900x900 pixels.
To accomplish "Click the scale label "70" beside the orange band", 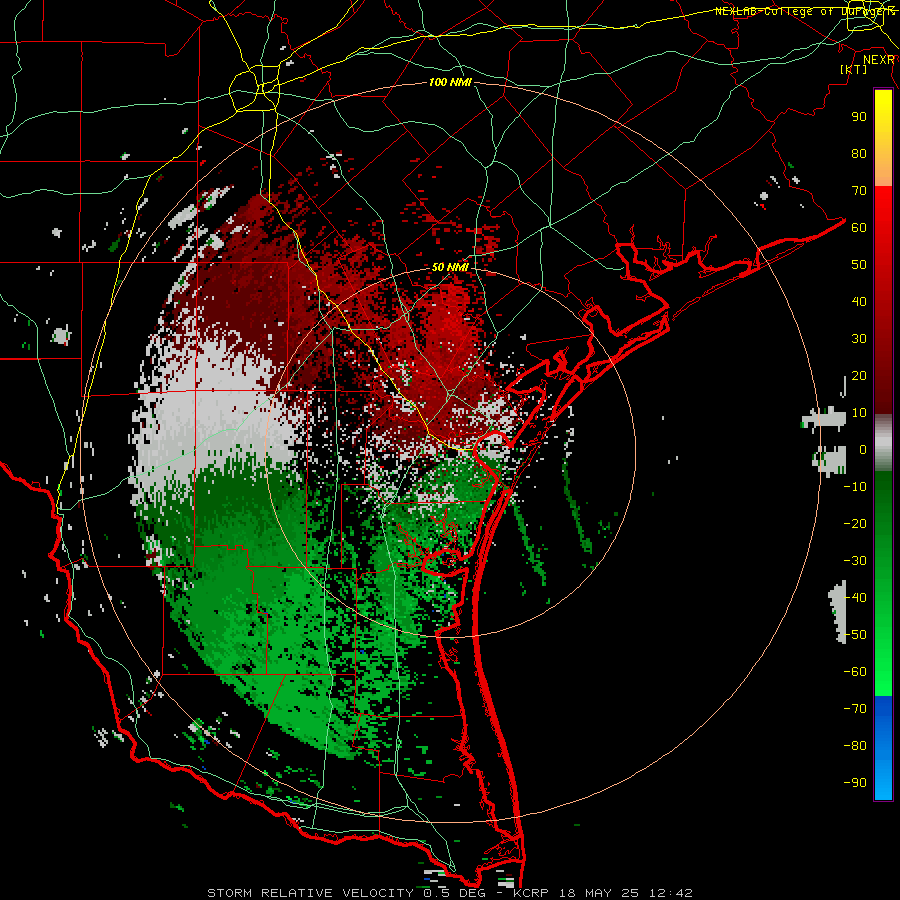I will [859, 191].
